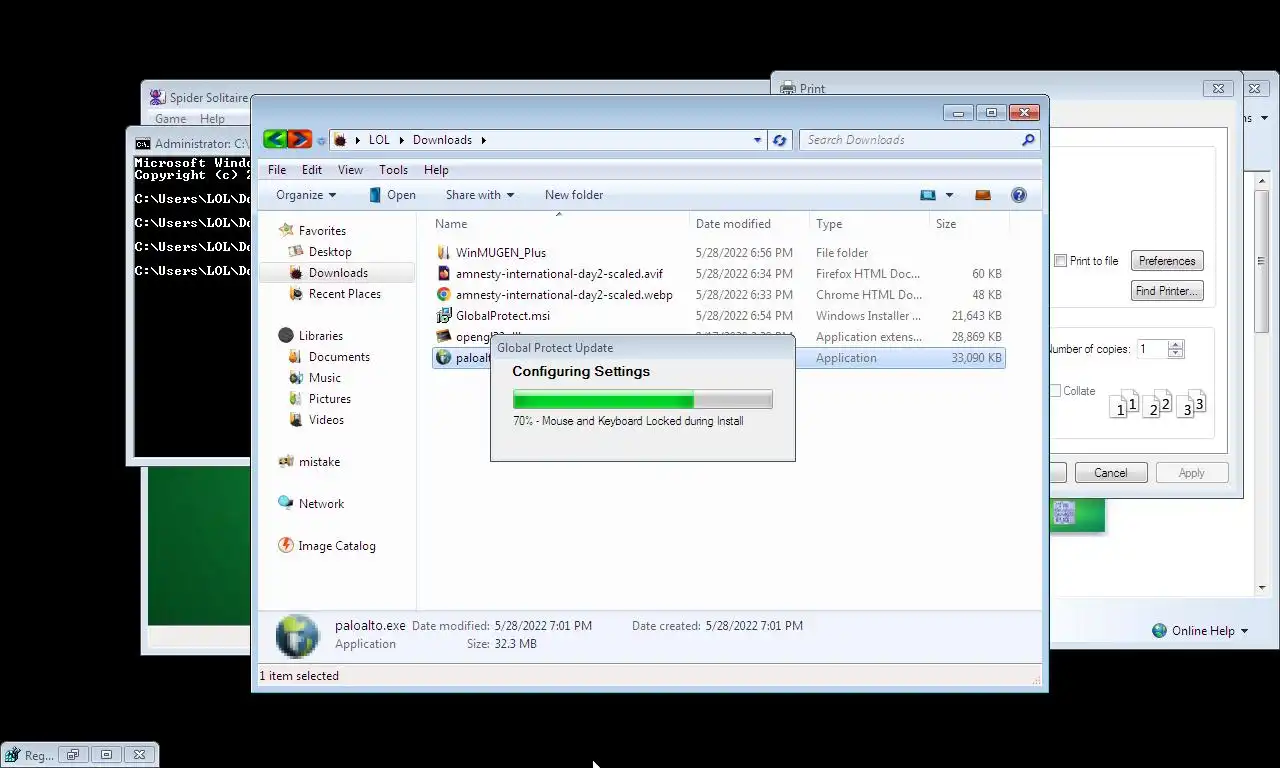Open the File menu in Explorer

pos(277,170)
